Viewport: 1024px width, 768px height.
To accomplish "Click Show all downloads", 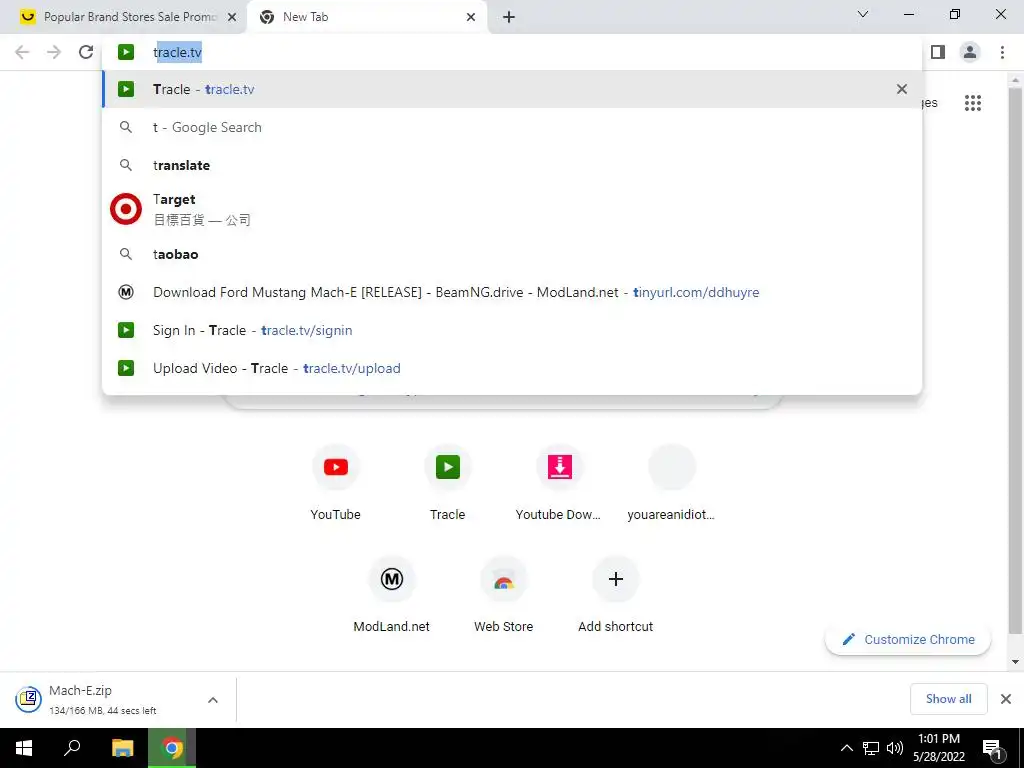I will click(x=948, y=699).
